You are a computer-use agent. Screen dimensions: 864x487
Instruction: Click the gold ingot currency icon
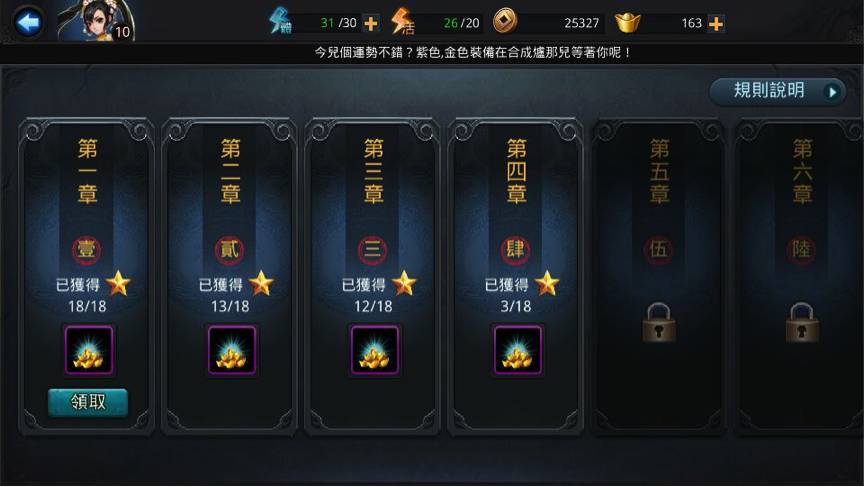point(627,22)
